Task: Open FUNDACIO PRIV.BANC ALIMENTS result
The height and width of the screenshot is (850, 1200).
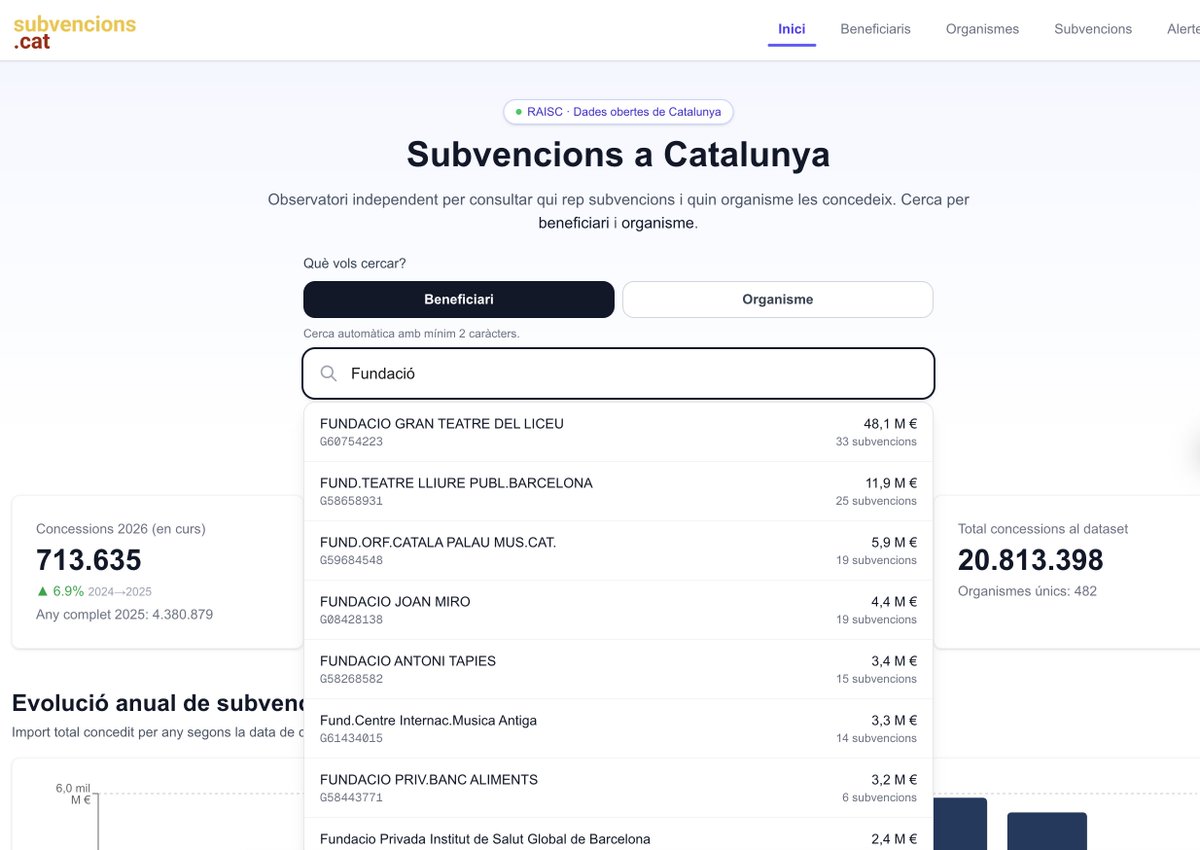Action: tap(618, 788)
